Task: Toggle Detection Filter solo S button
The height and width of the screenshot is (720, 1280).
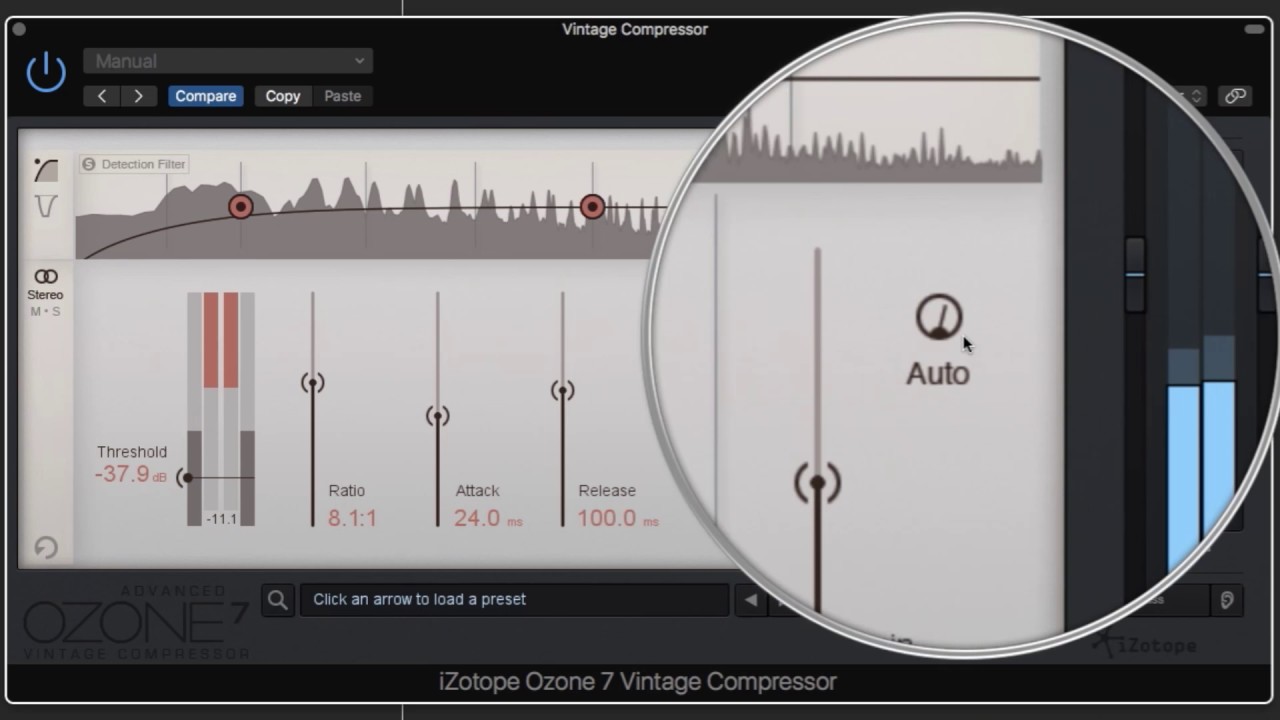Action: tap(88, 164)
